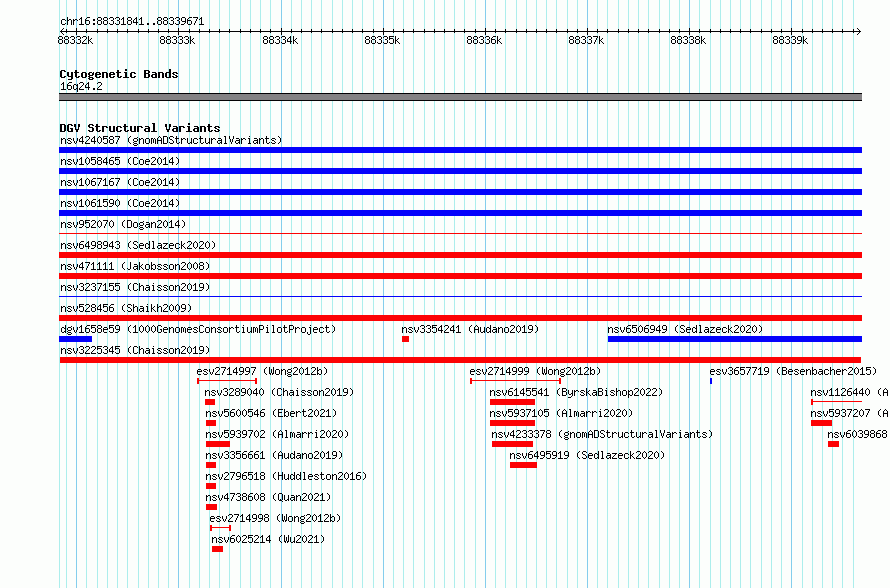The image size is (890, 588).
Task: Click esv2714998 (Wong2012b) label
Action: 275,518
